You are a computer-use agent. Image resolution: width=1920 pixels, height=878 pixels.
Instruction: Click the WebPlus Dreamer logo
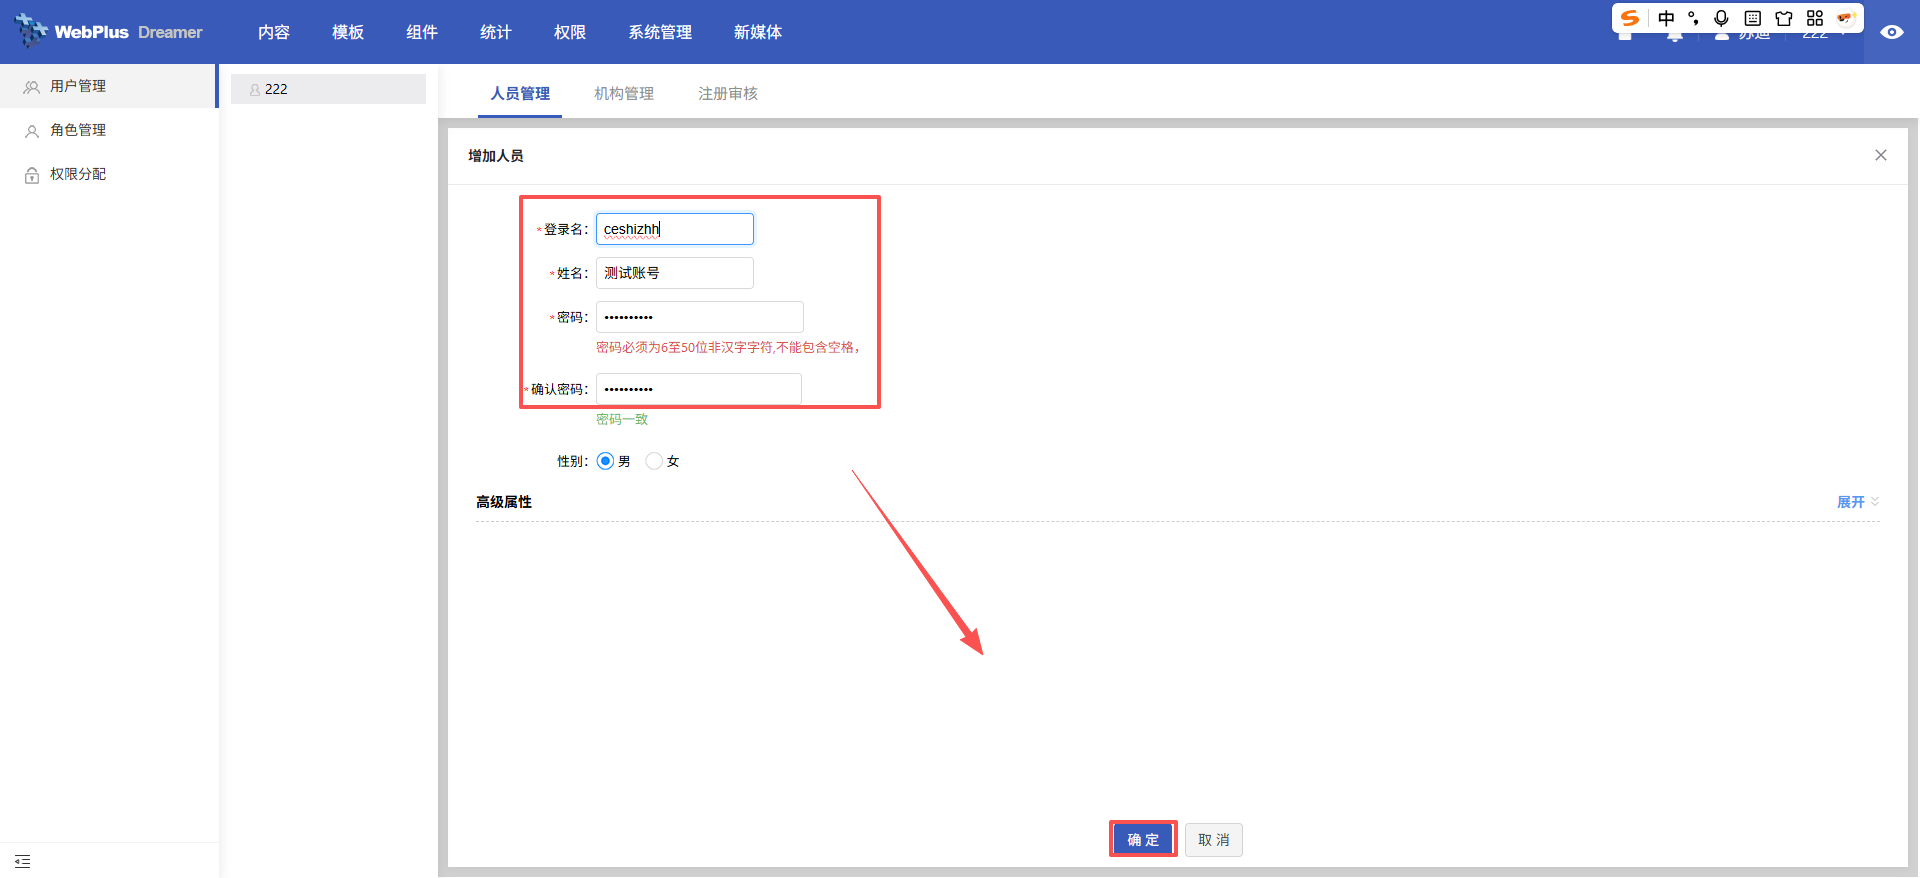tap(109, 32)
